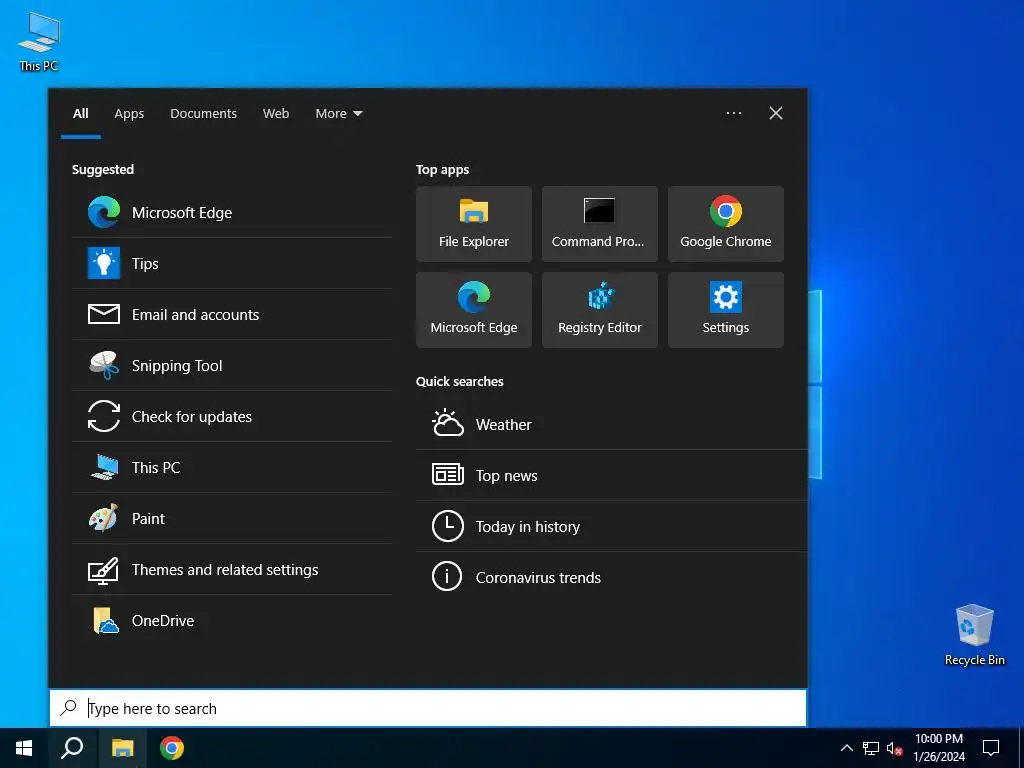1024x768 pixels.
Task: Click the 'Email and accounts' text
Action: 195,315
